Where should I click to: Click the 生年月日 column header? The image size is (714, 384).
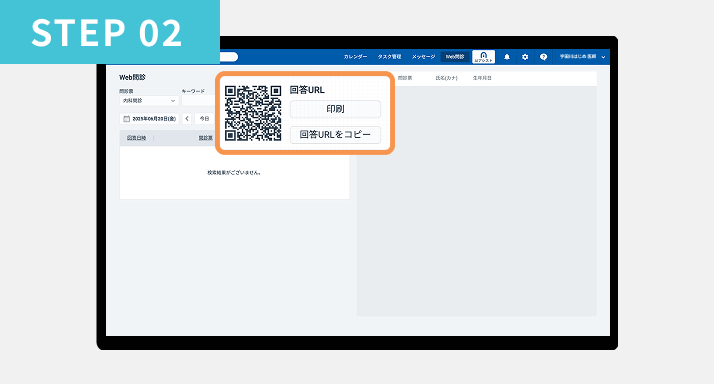pyautogui.click(x=482, y=78)
